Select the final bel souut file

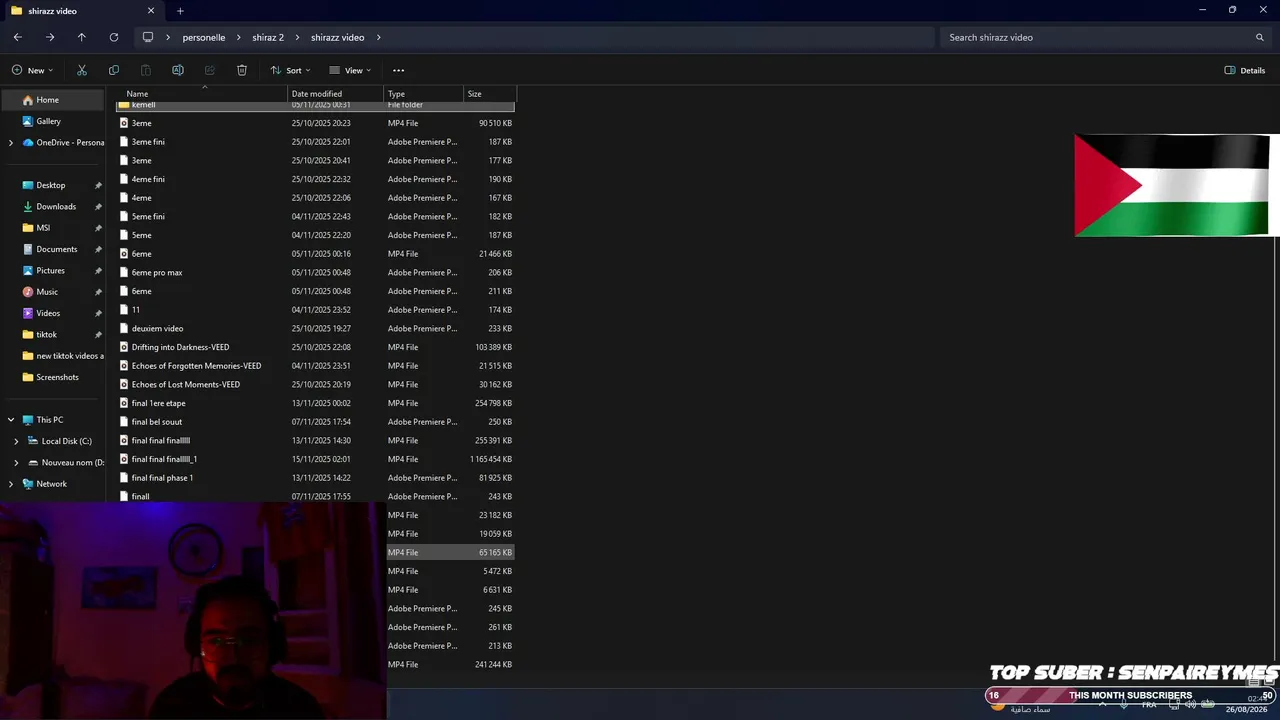(x=316, y=422)
